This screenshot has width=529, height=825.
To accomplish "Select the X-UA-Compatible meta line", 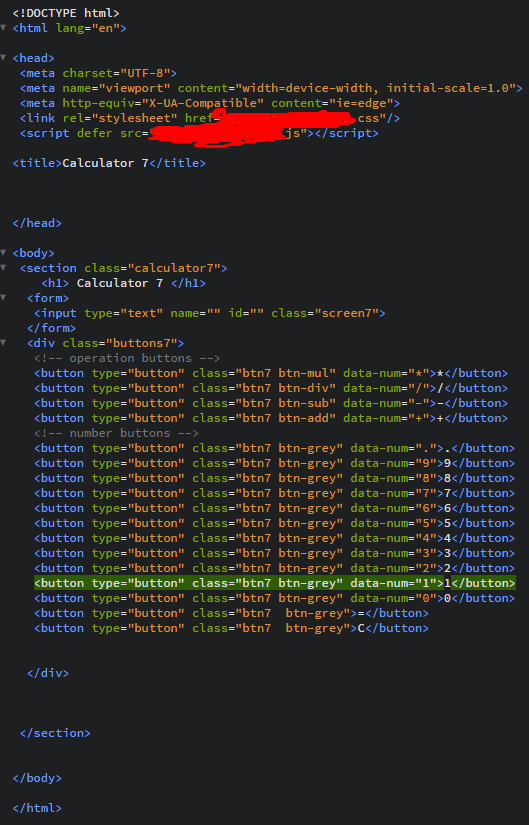I will [210, 103].
